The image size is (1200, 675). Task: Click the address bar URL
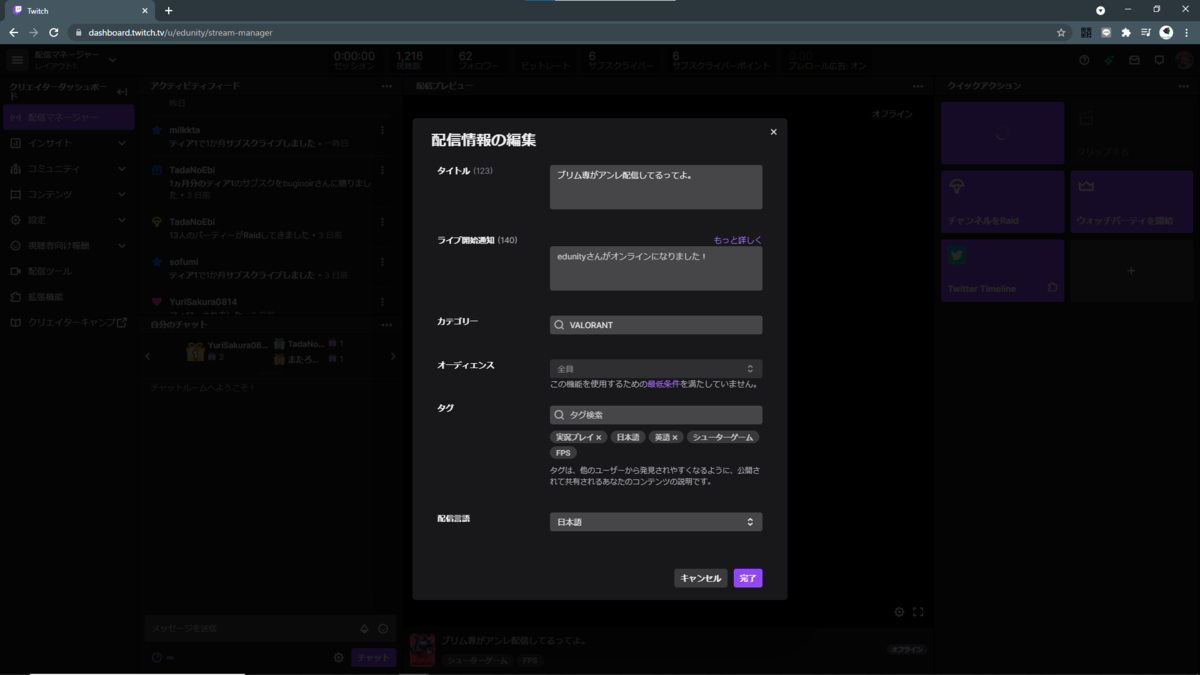click(180, 32)
